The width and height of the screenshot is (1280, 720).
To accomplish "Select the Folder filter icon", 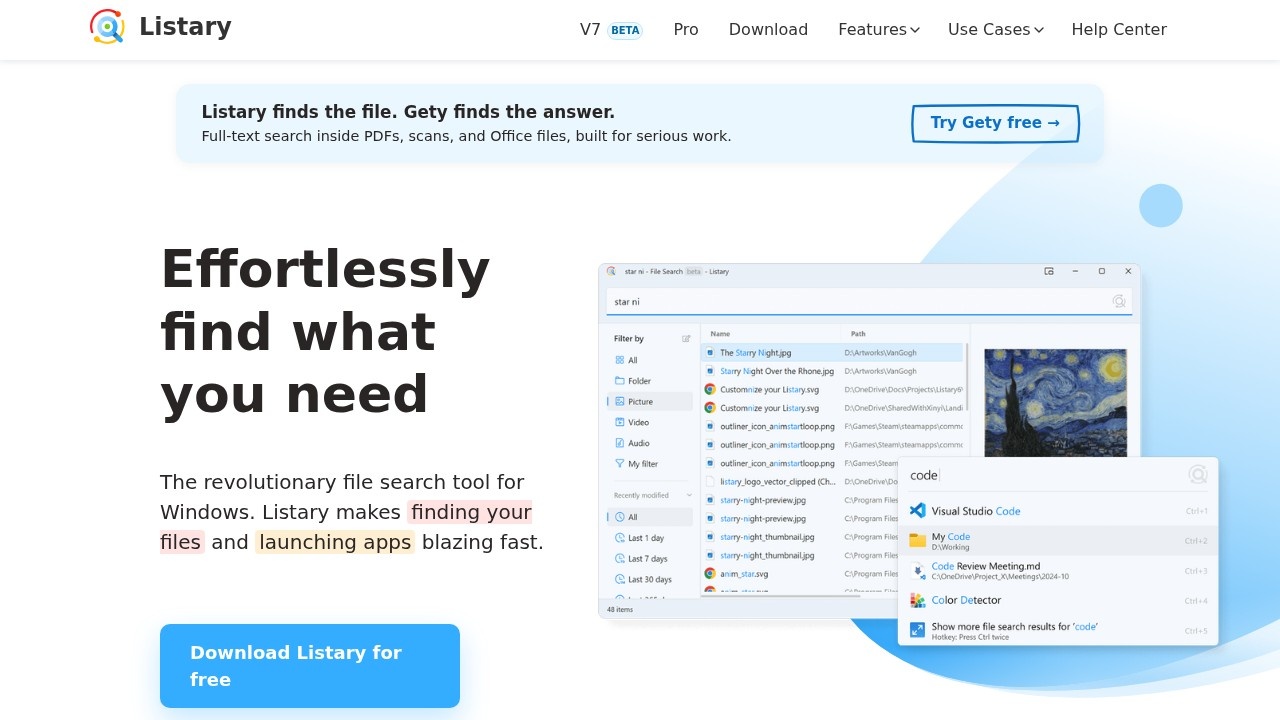I will pyautogui.click(x=620, y=381).
